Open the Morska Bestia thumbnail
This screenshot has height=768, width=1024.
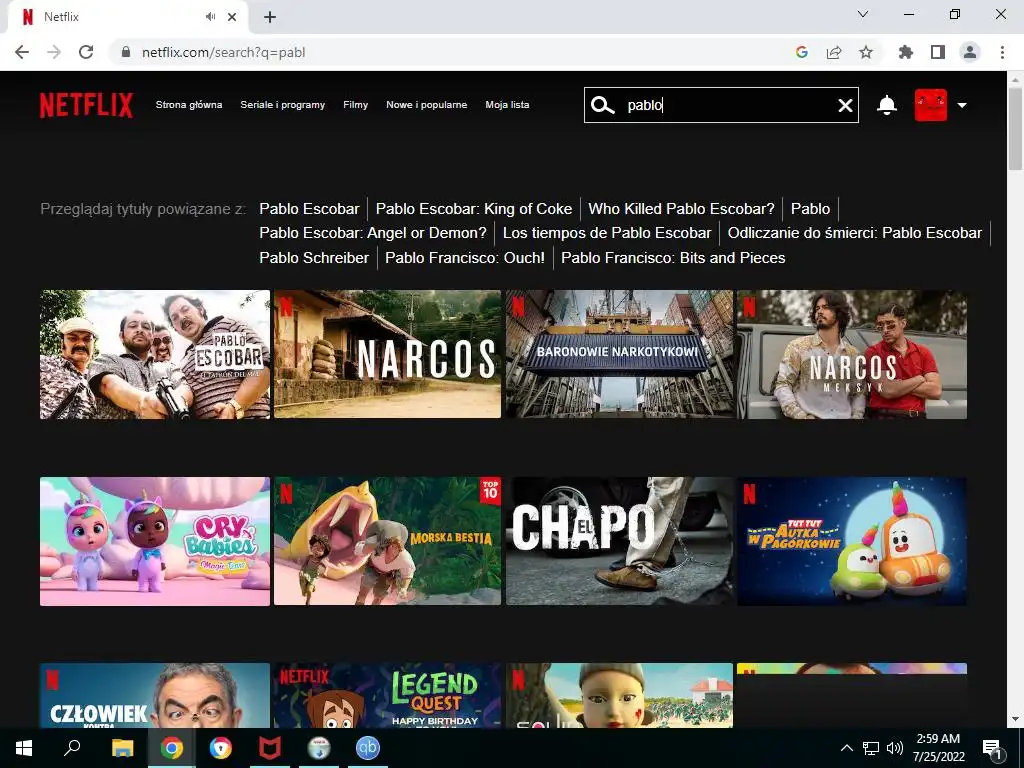[387, 541]
